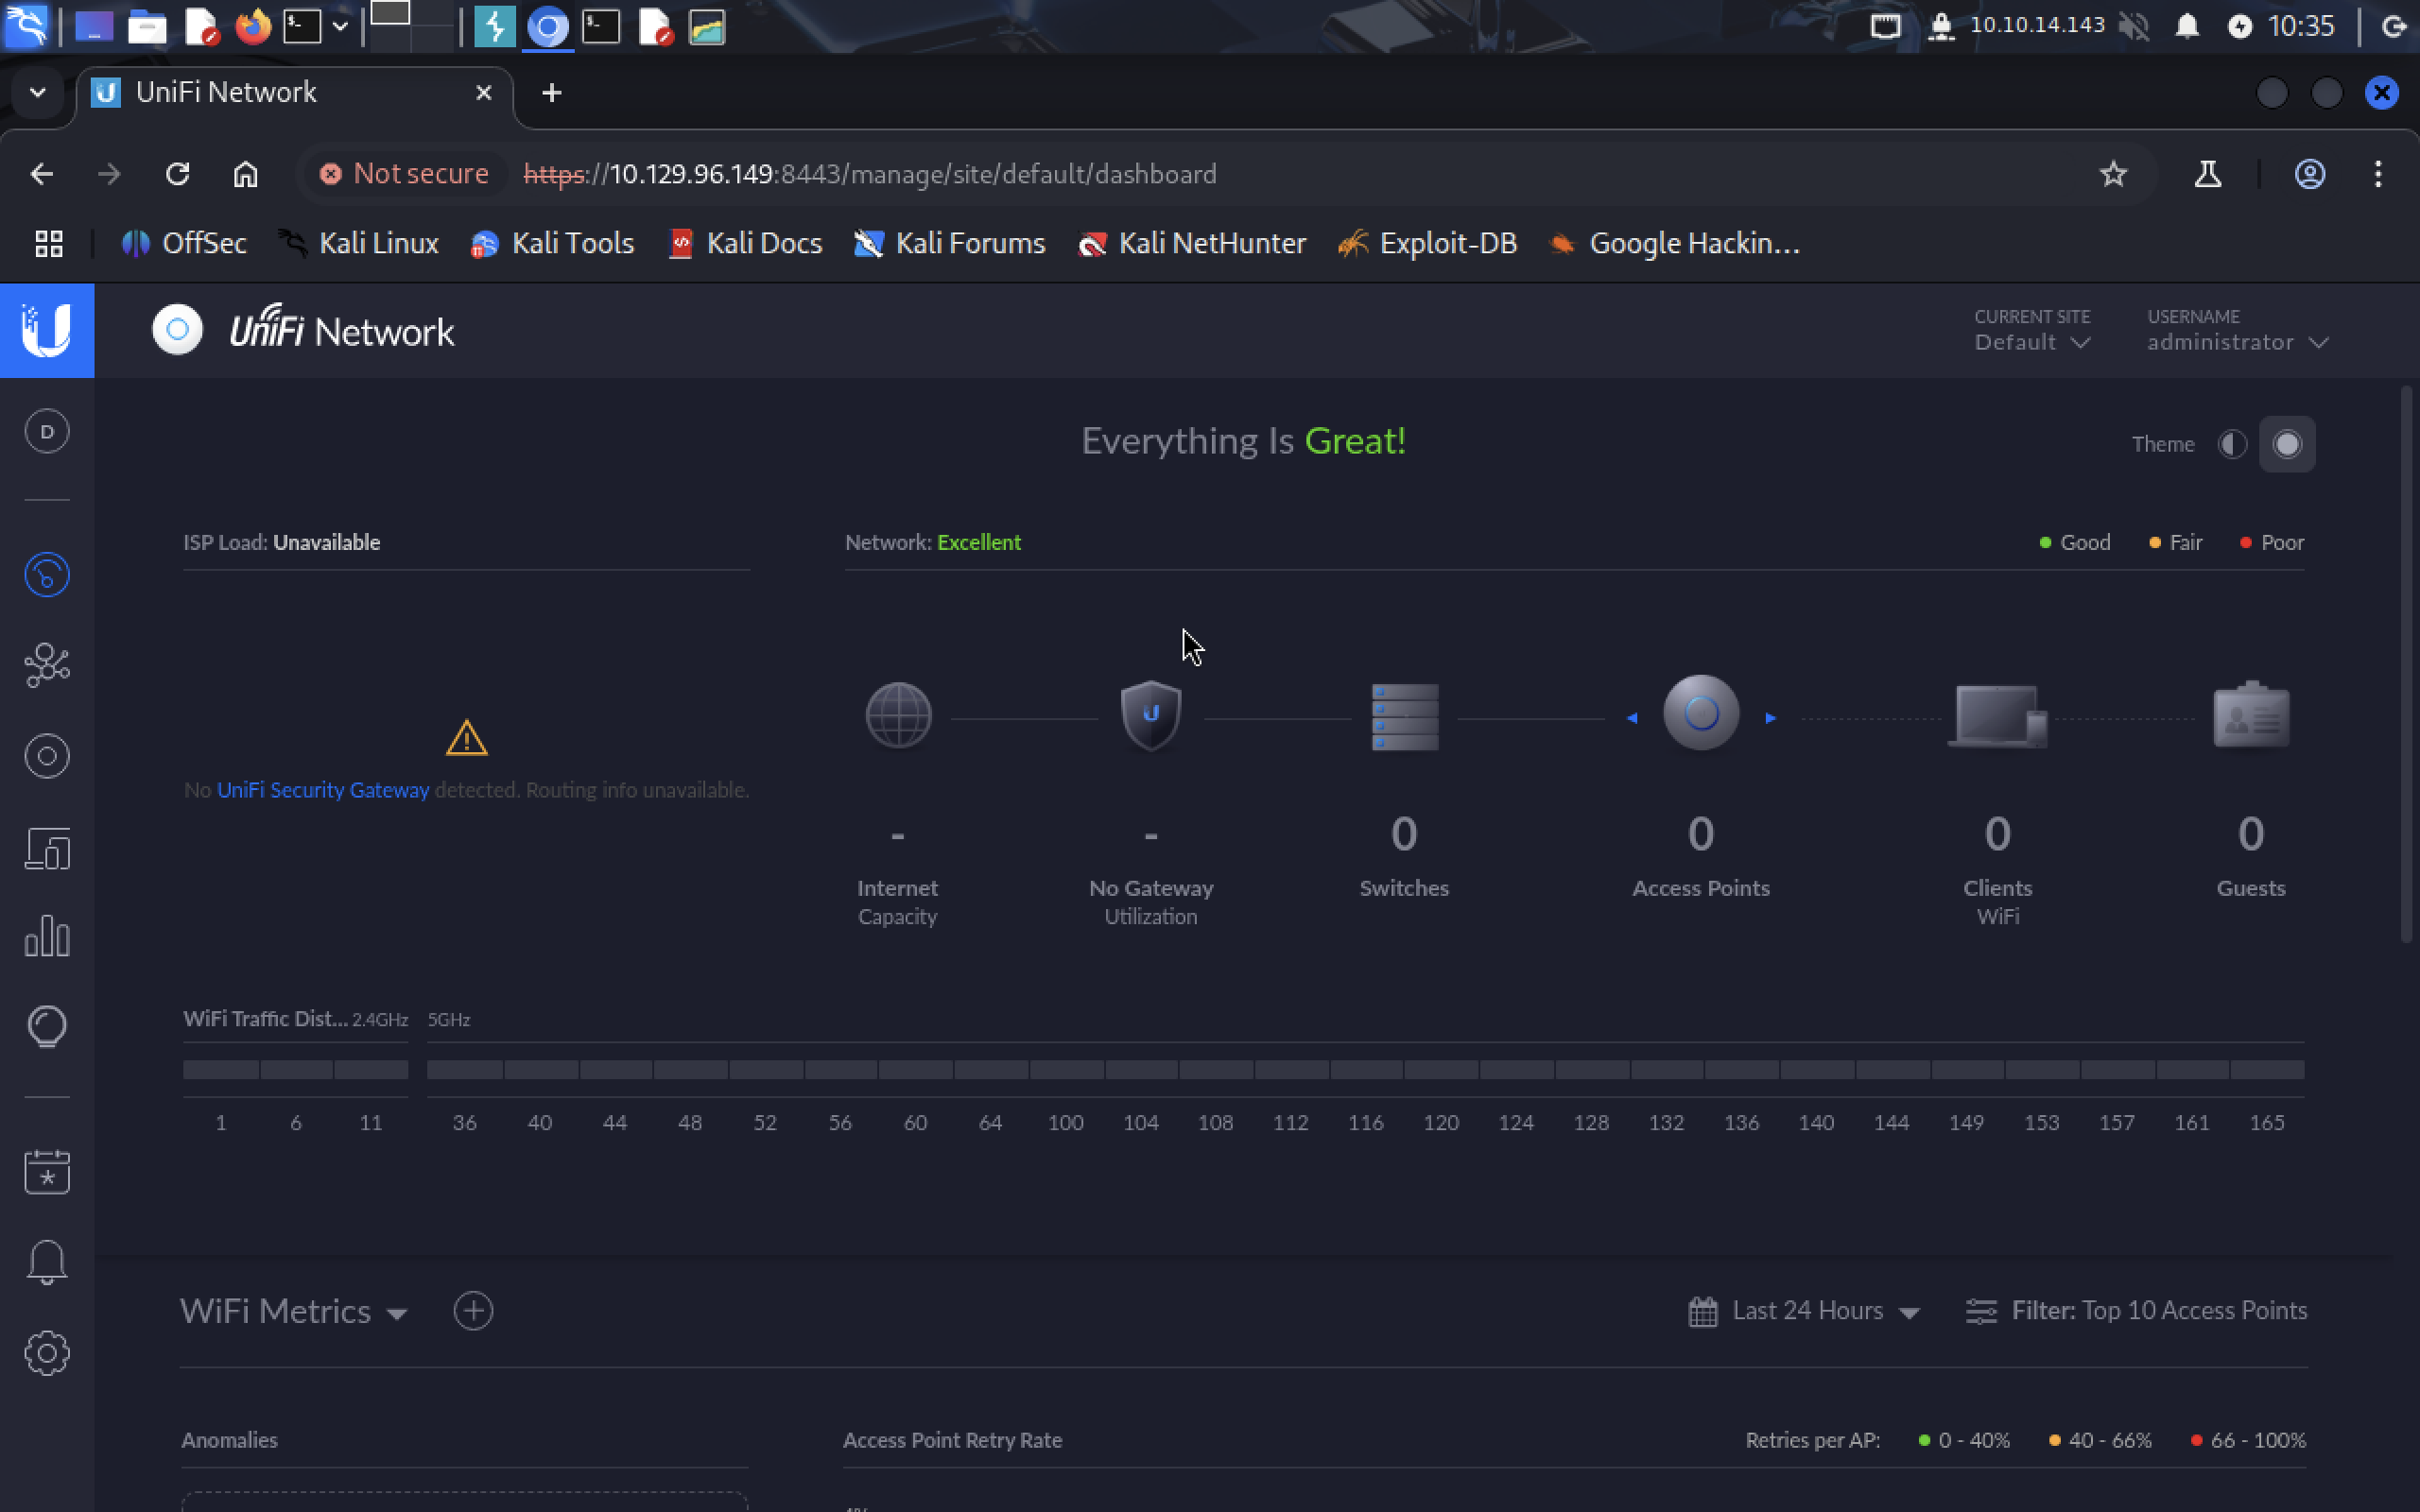Open the Events calendar sidebar icon
This screenshot has height=1512, width=2420.
coord(47,1171)
